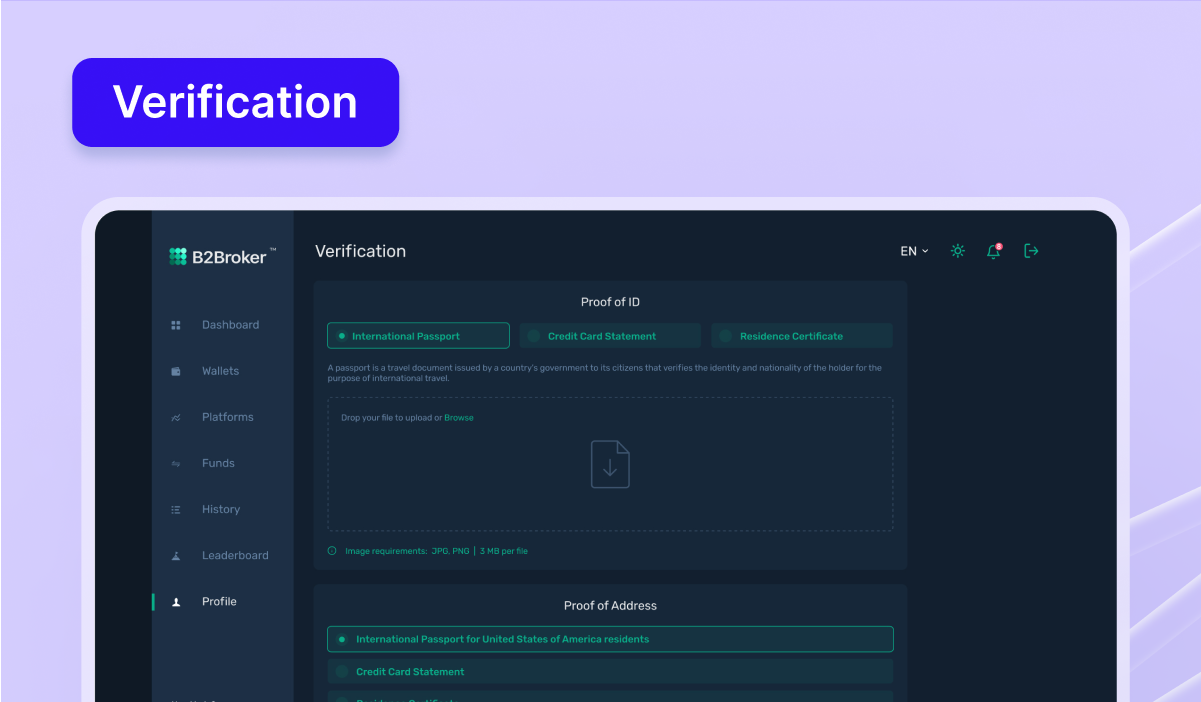Click the passport description text
The image size is (1201, 702).
[605, 373]
